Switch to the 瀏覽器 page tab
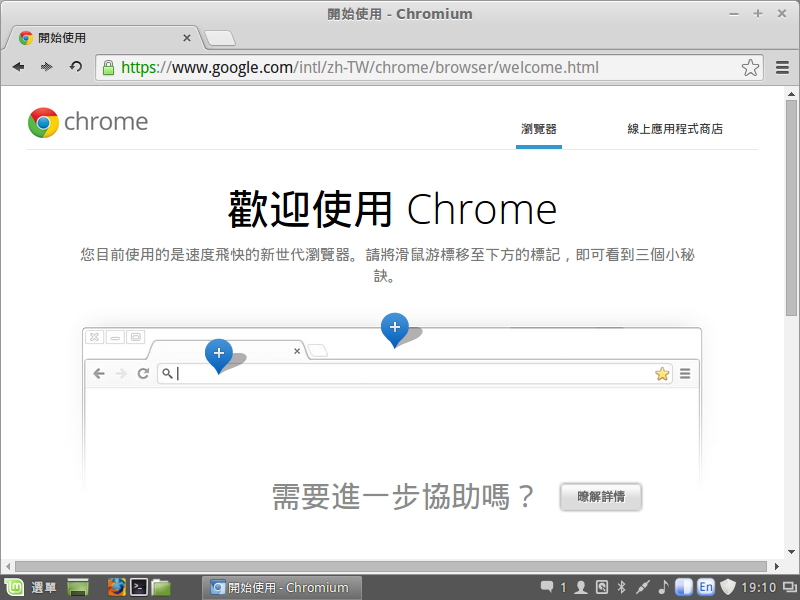The width and height of the screenshot is (800, 600). pyautogui.click(x=538, y=129)
